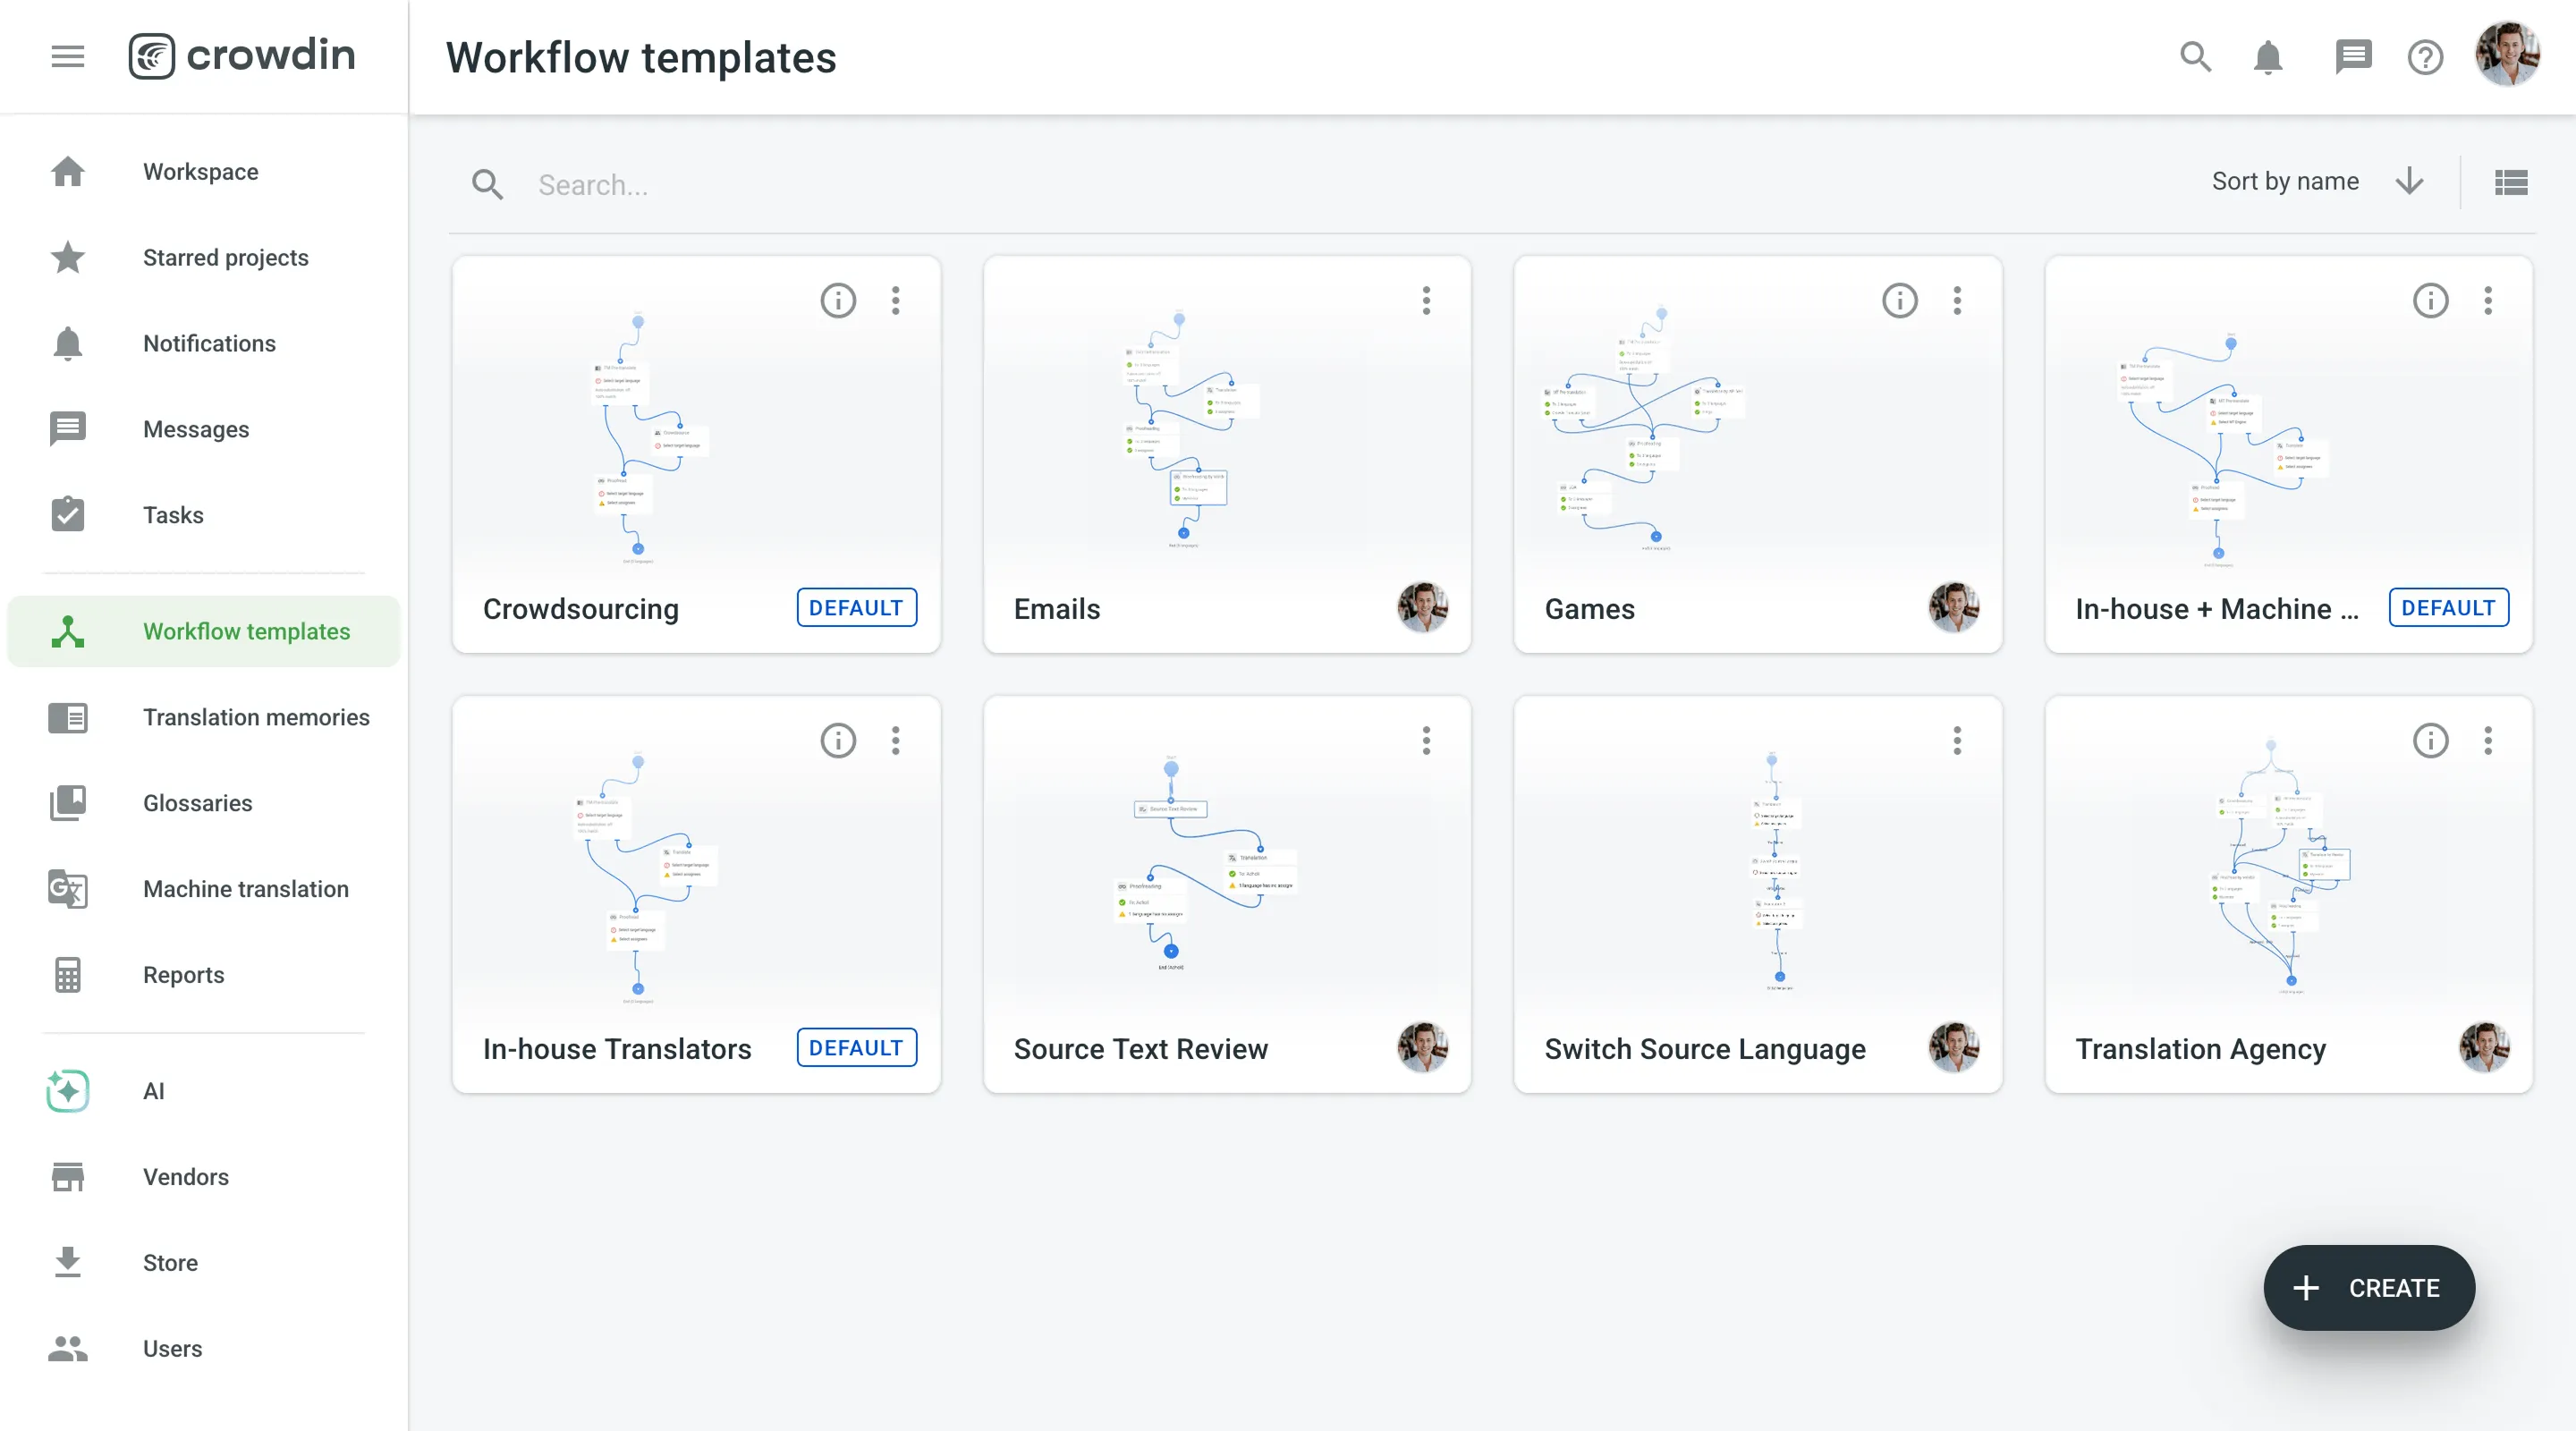The width and height of the screenshot is (2576, 1431).
Task: Collapse the sidebar with the hamburger menu
Action: [x=67, y=55]
